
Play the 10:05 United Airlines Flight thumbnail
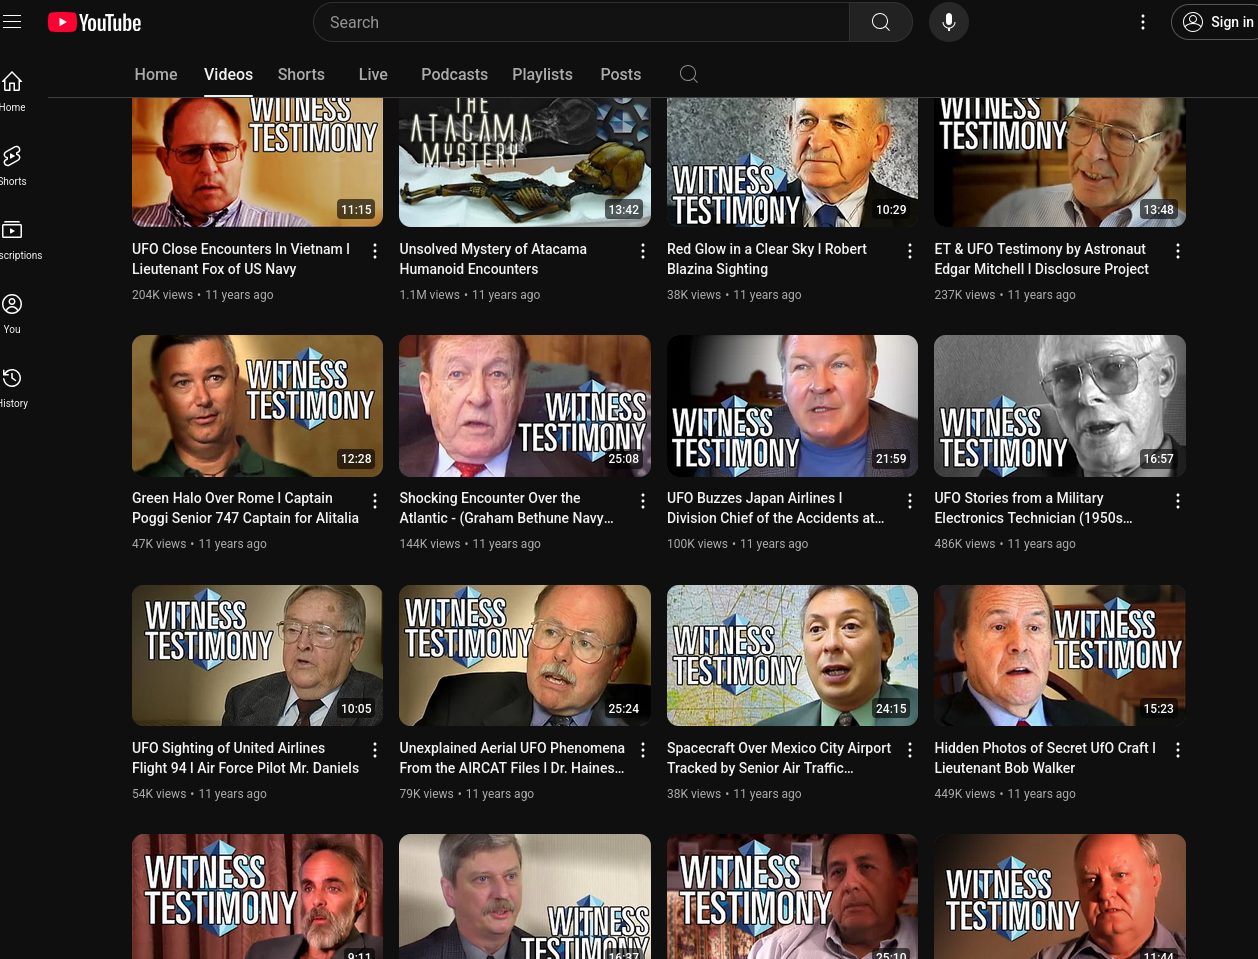pos(257,655)
